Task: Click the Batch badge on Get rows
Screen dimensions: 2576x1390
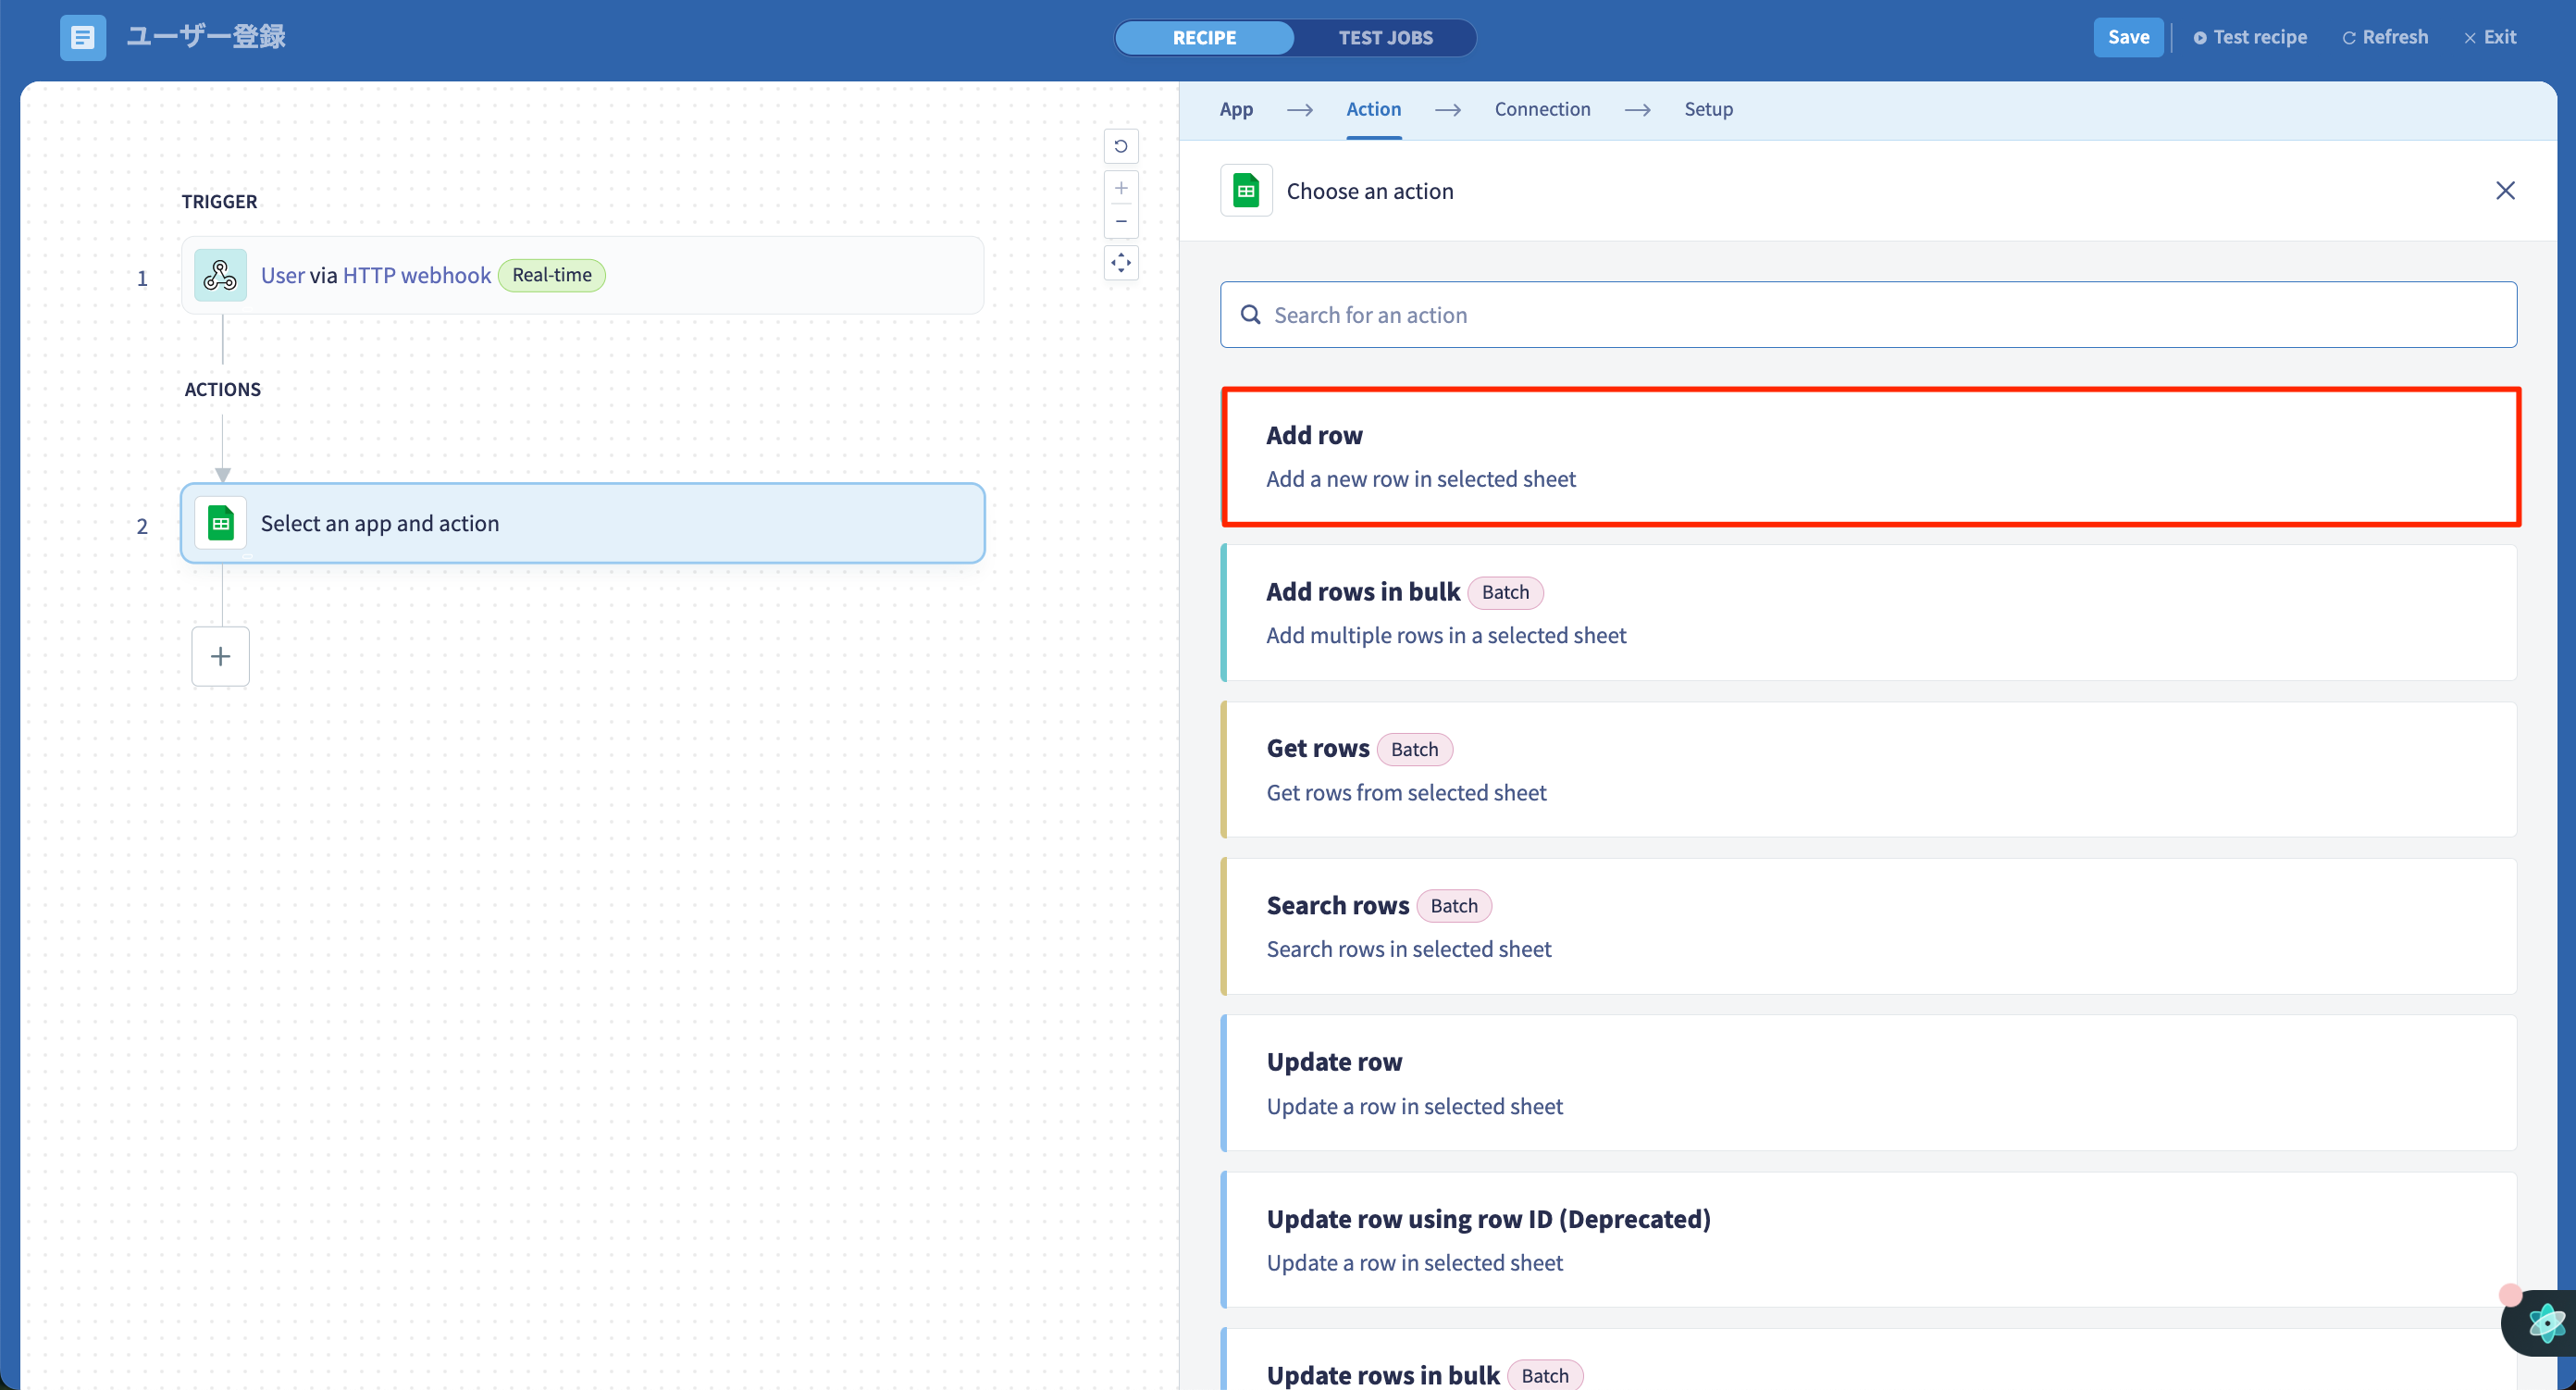Action: [x=1414, y=749]
